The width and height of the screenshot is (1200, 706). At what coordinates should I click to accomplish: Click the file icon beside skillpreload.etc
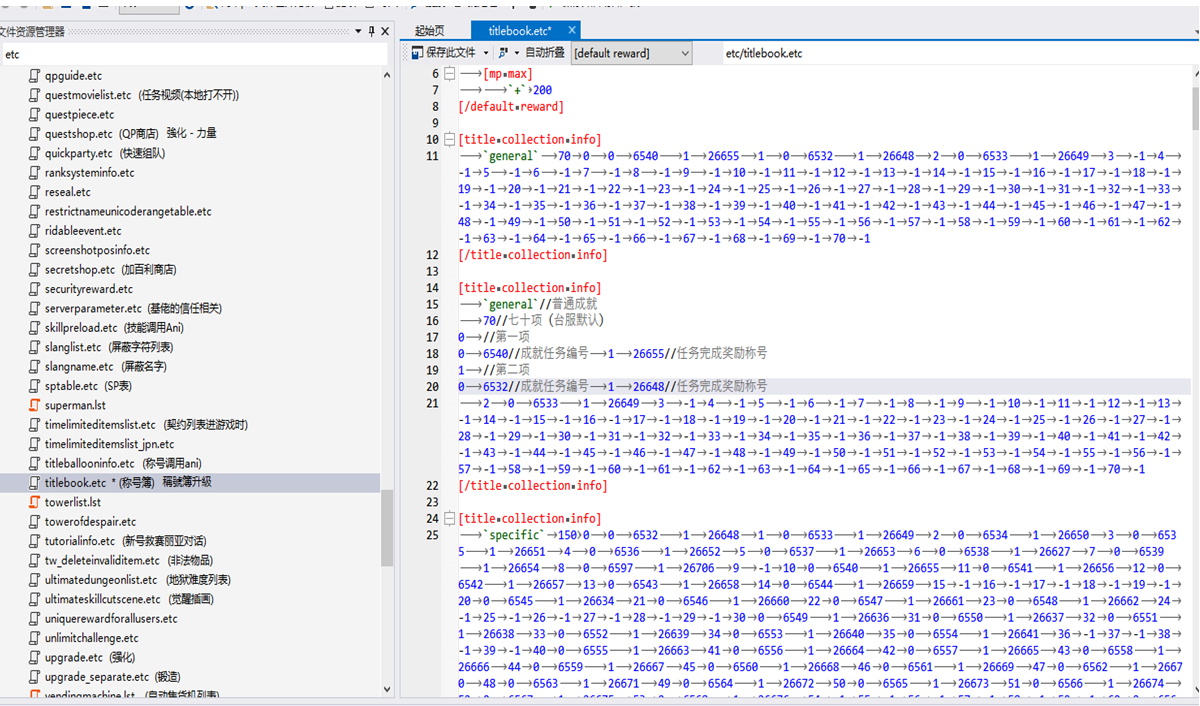coord(34,328)
